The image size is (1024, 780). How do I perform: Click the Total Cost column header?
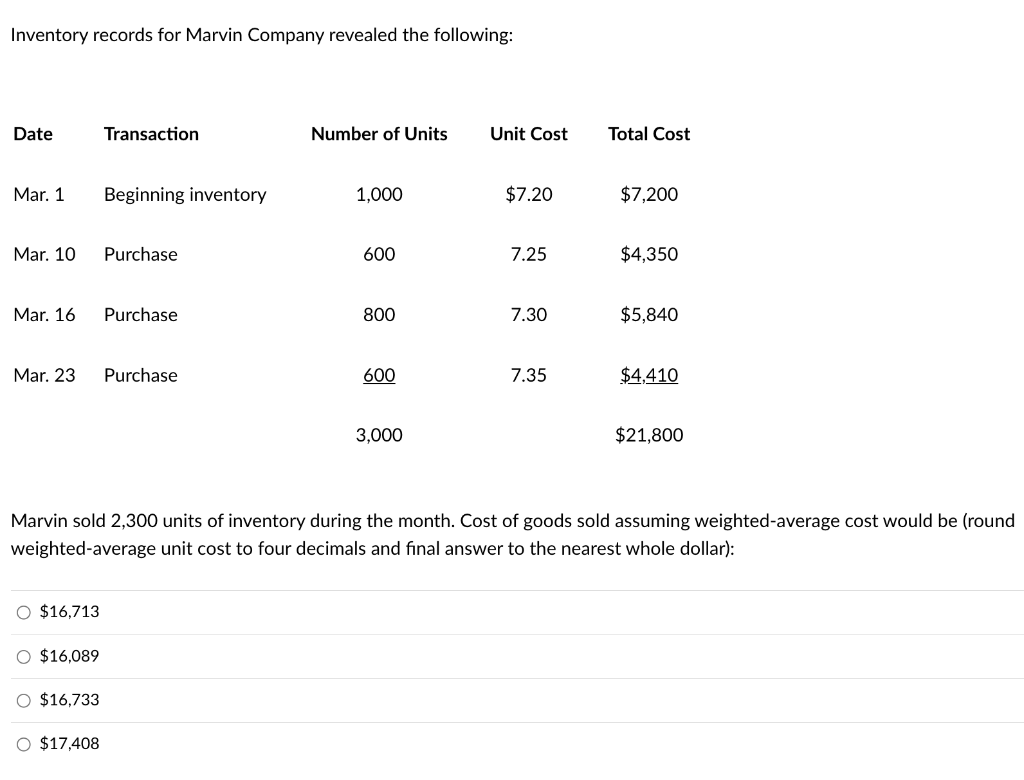649,134
